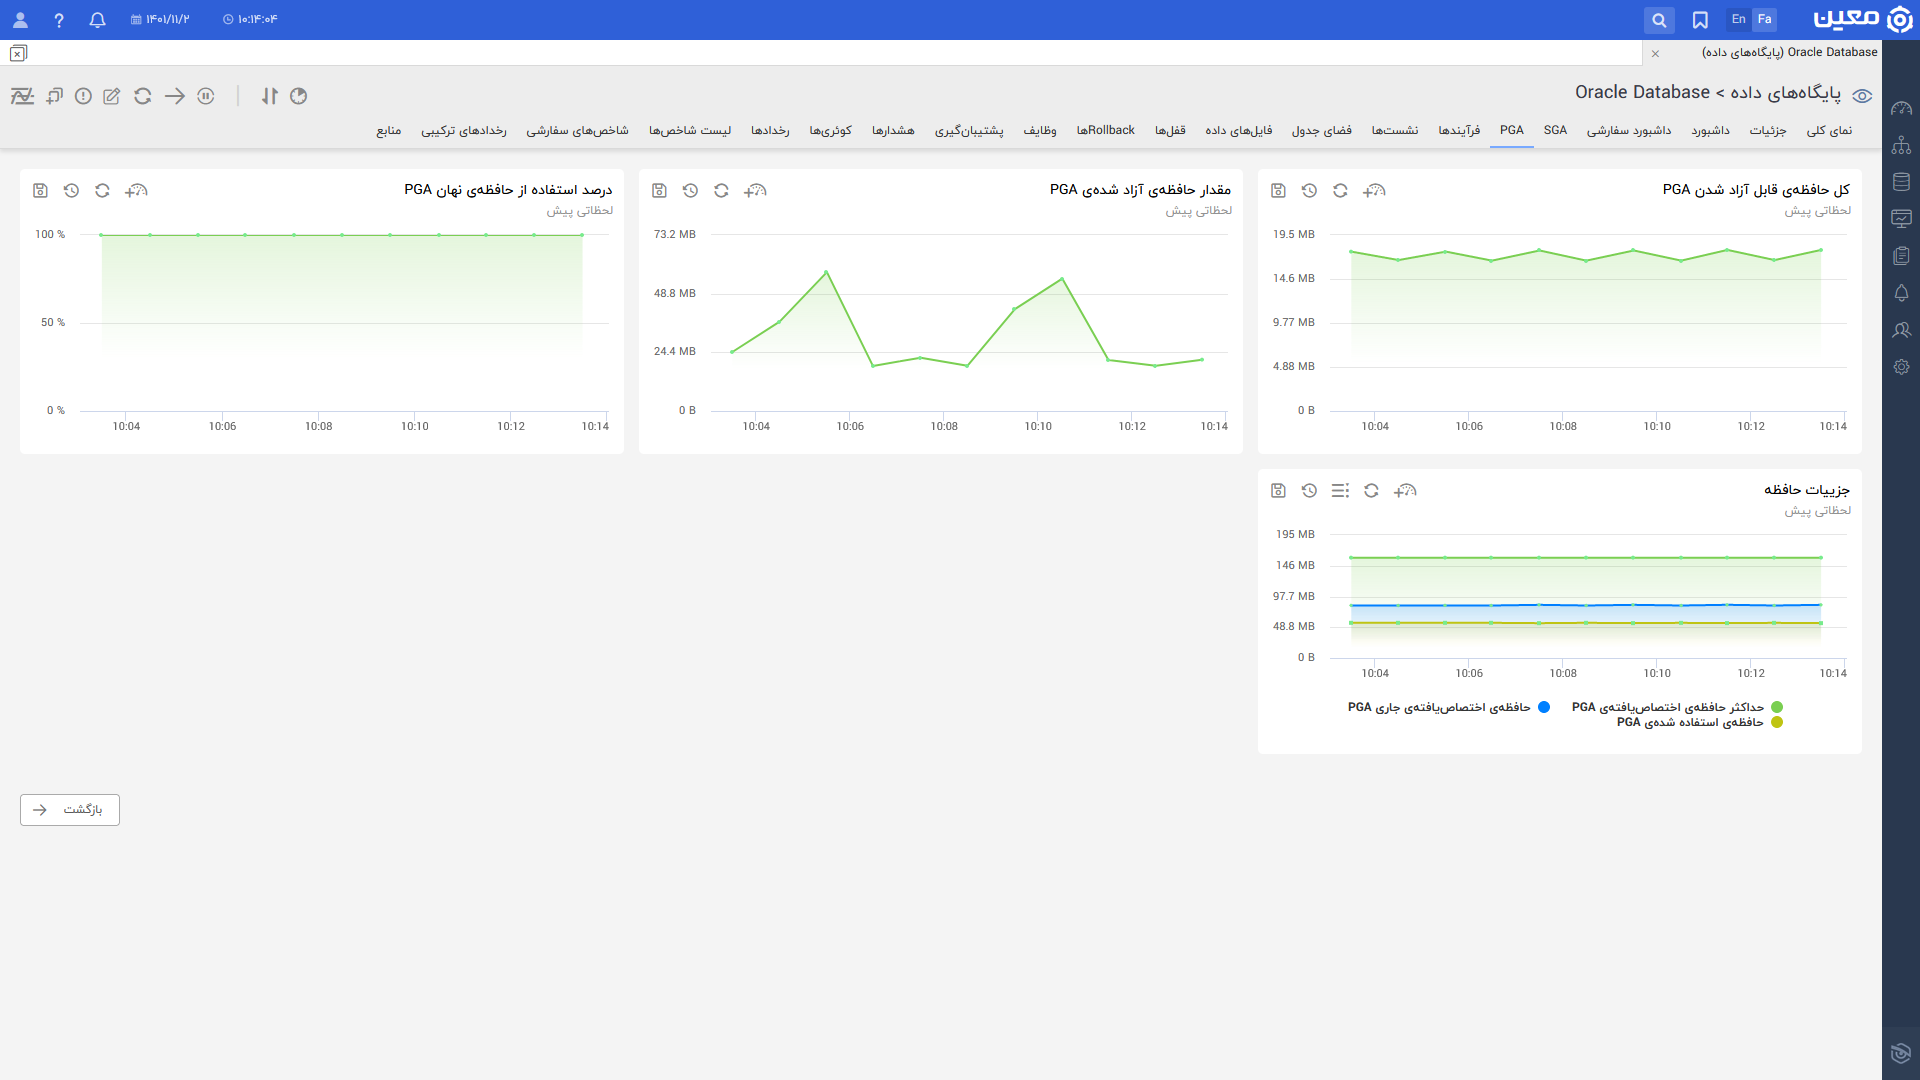Toggle the eye icon beside the Oracle Database title
The image size is (1920, 1080).
tap(1862, 96)
